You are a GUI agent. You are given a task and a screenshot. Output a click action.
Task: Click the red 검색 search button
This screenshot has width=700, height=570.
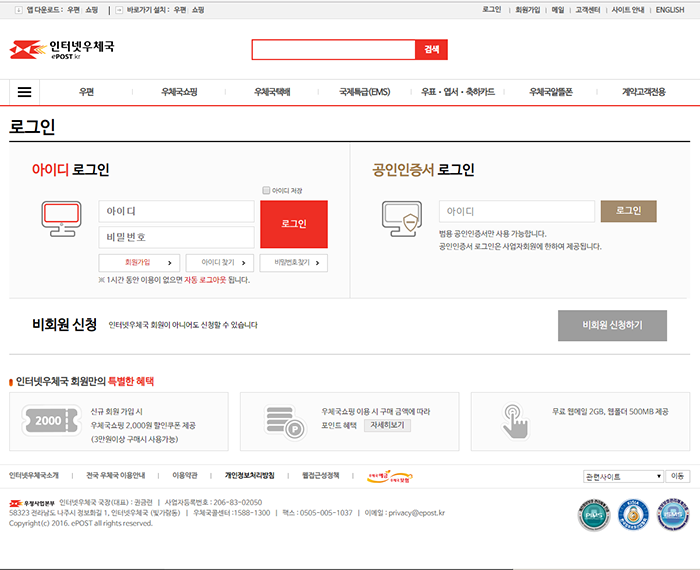tap(431, 50)
